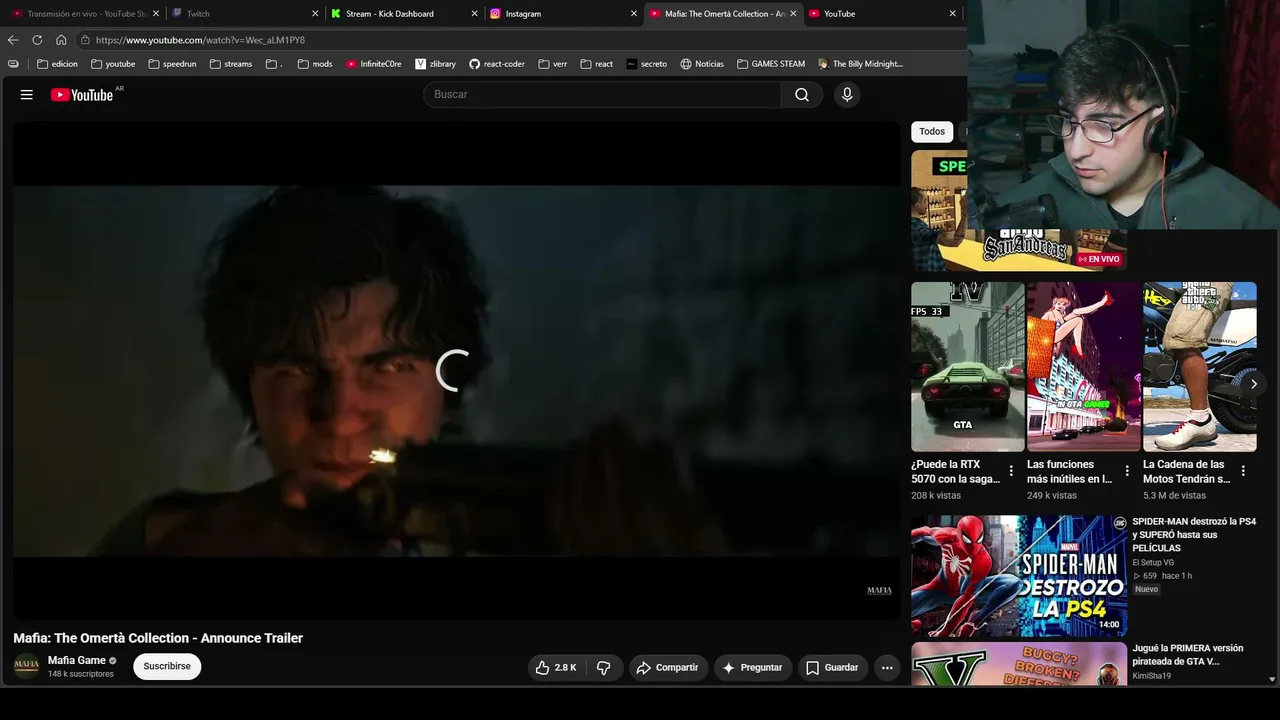Viewport: 1280px width, 720px height.
Task: Open the Mafia Game channel name link
Action: click(77, 661)
